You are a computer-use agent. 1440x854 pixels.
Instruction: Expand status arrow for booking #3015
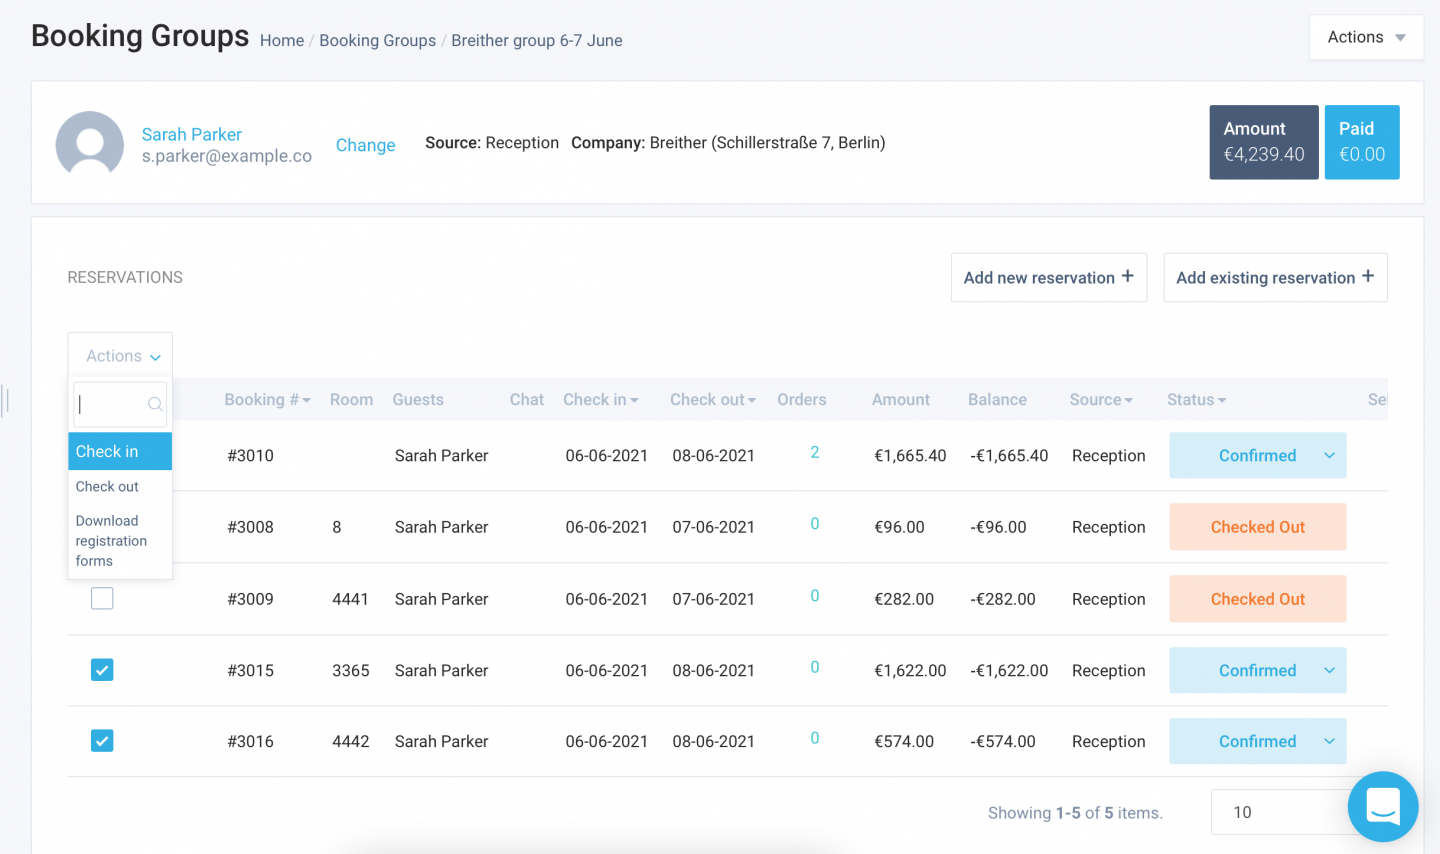(x=1329, y=670)
